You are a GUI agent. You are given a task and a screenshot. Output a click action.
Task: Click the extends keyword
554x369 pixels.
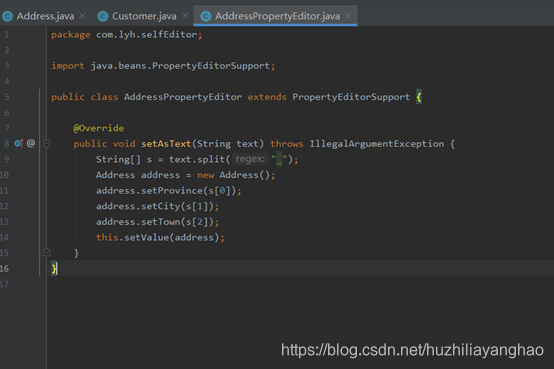267,97
